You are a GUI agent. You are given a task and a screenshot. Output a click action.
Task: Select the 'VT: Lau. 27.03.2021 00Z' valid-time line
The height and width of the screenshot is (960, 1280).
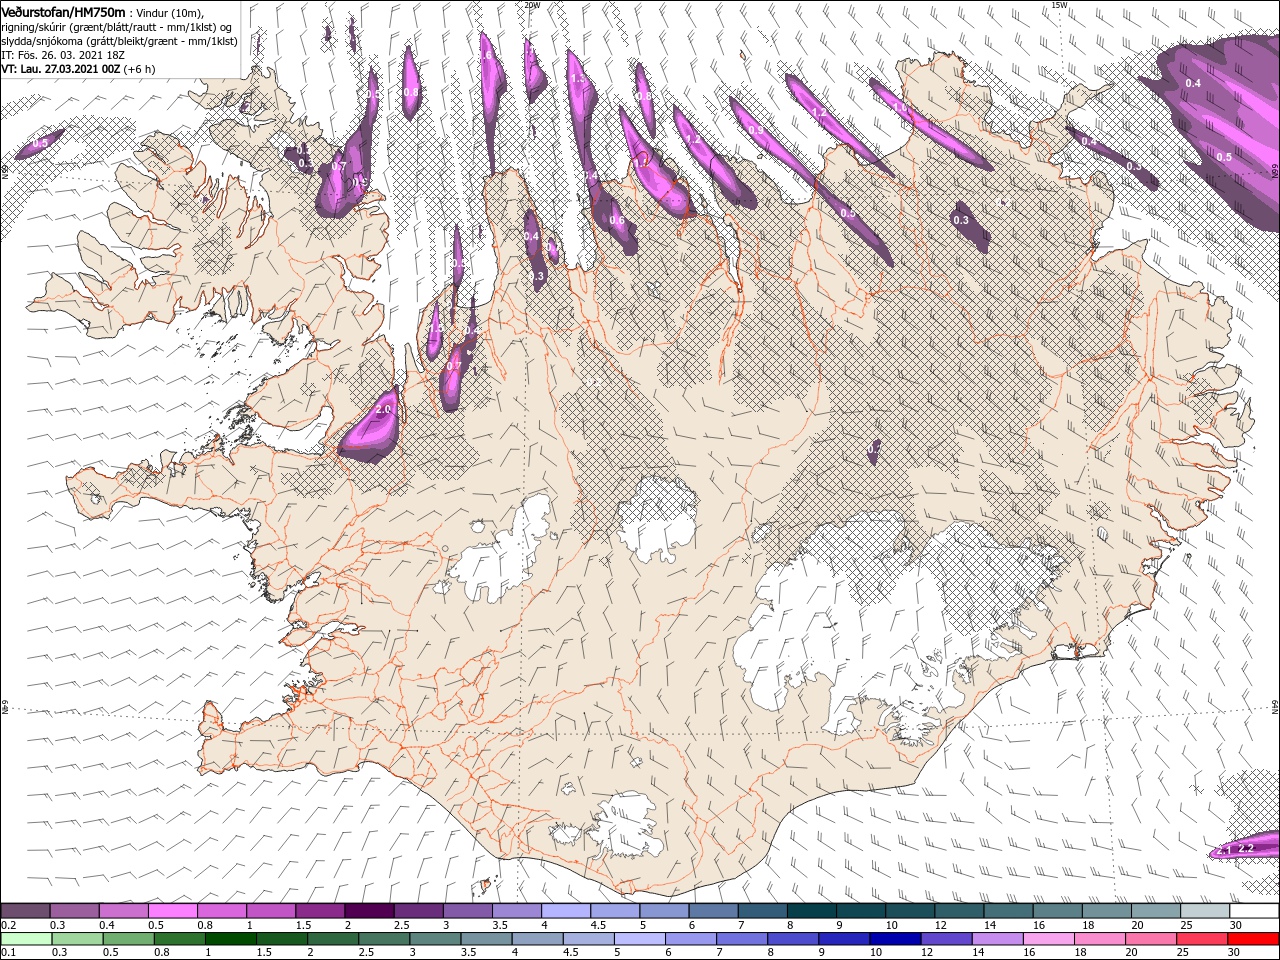[61, 69]
